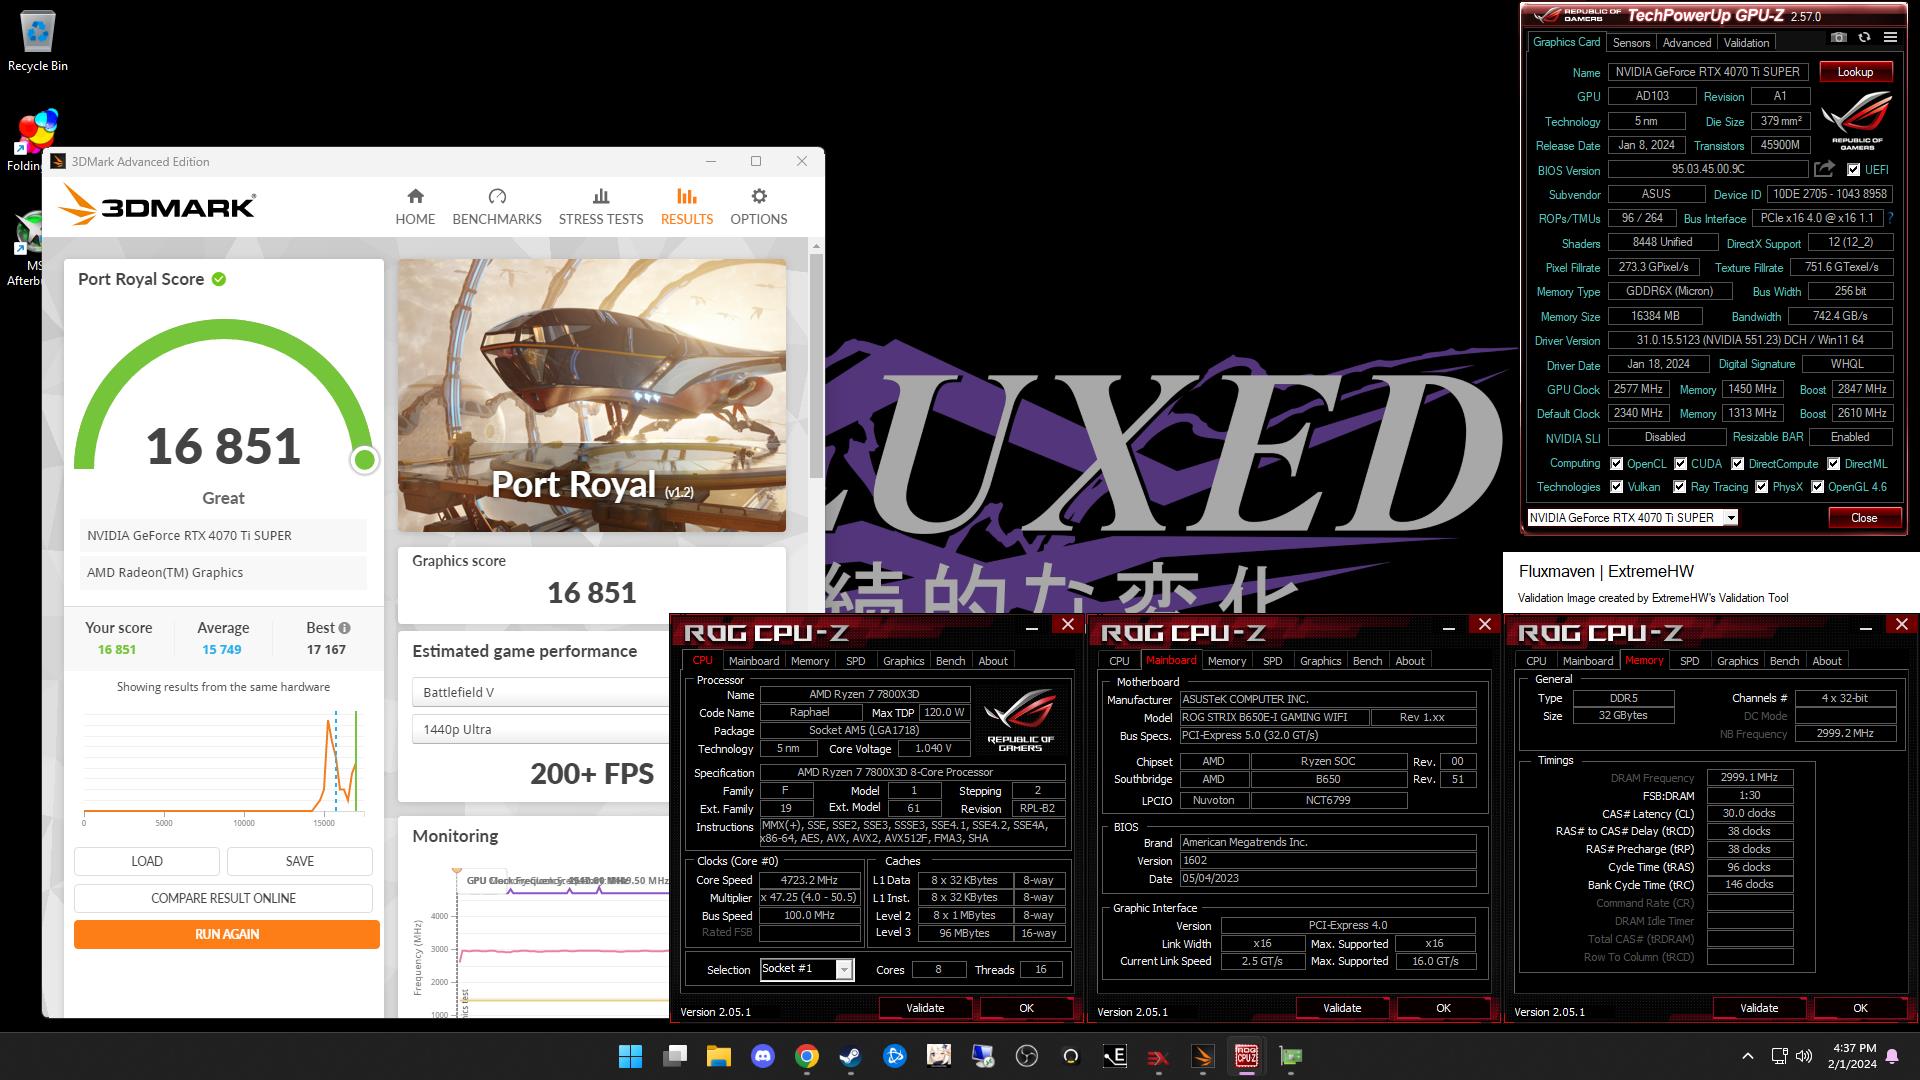Click the Close button in GPU-Z
This screenshot has width=1920, height=1080.
coord(1864,518)
